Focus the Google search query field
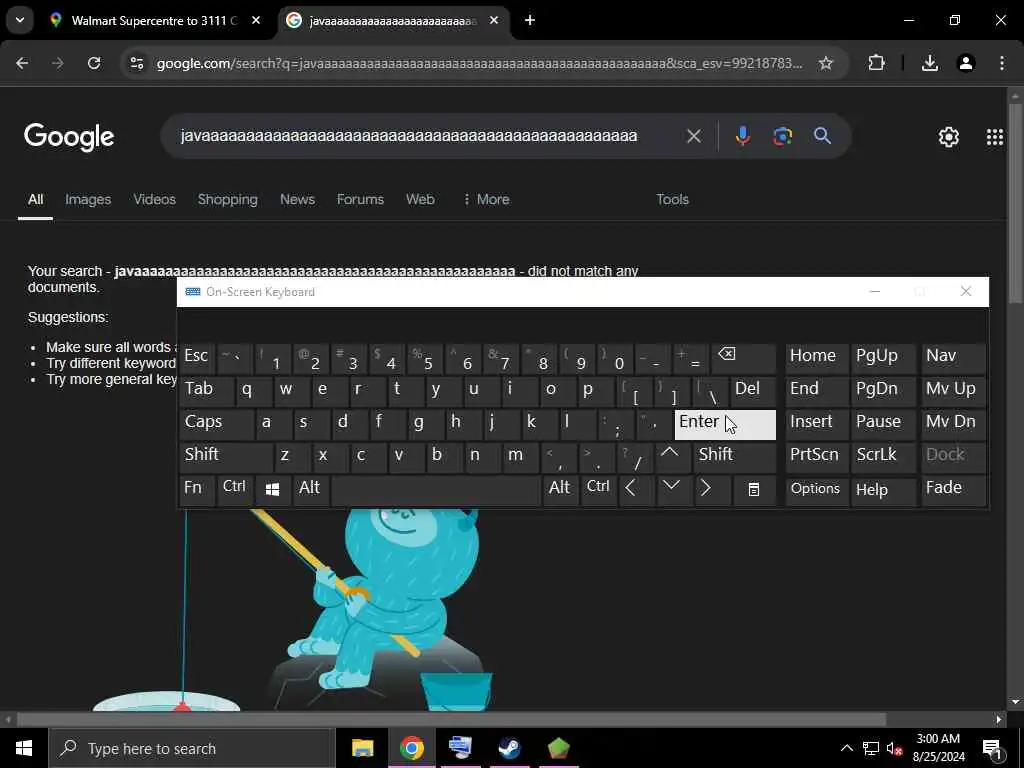Screen dimensions: 1024x768 coord(409,136)
